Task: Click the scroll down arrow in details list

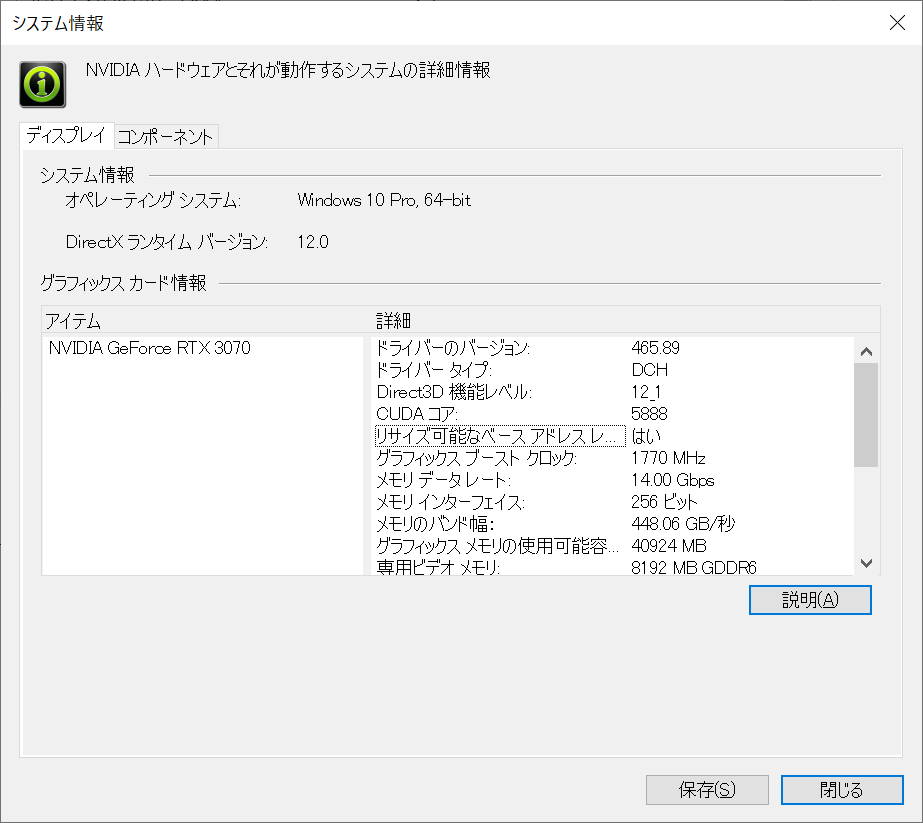Action: pyautogui.click(x=866, y=563)
